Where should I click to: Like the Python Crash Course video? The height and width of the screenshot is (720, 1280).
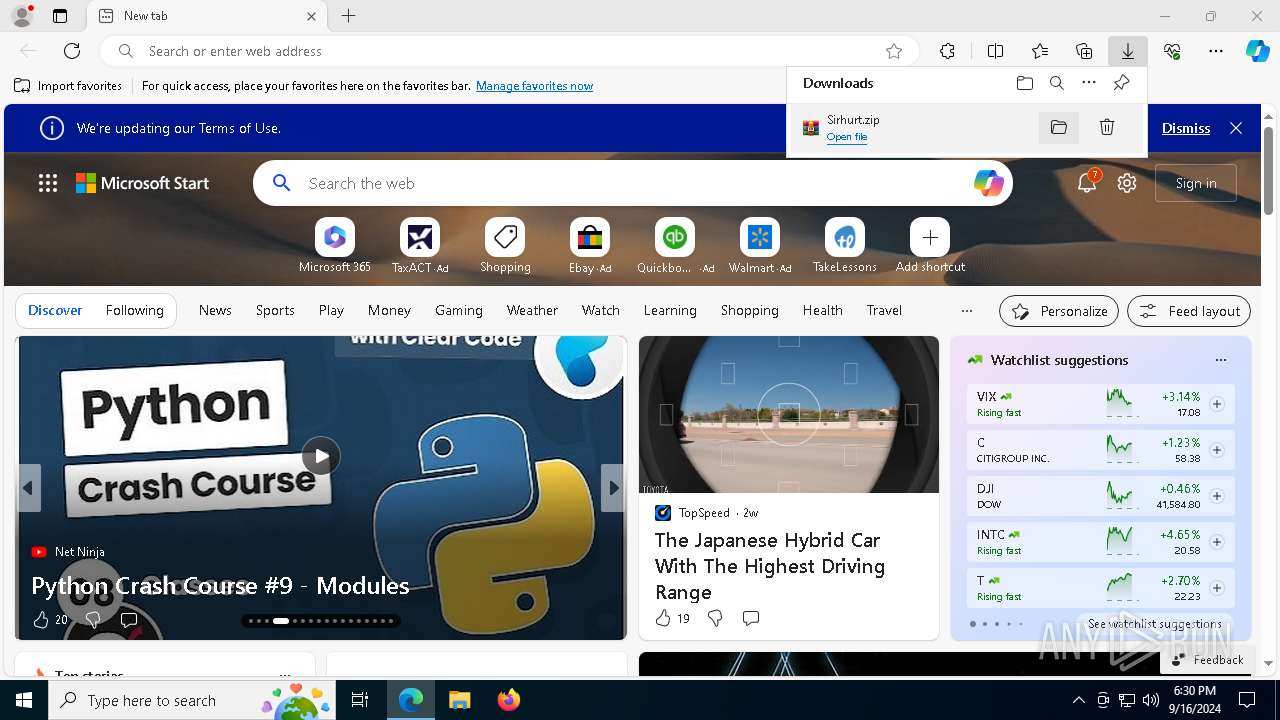[41, 620]
